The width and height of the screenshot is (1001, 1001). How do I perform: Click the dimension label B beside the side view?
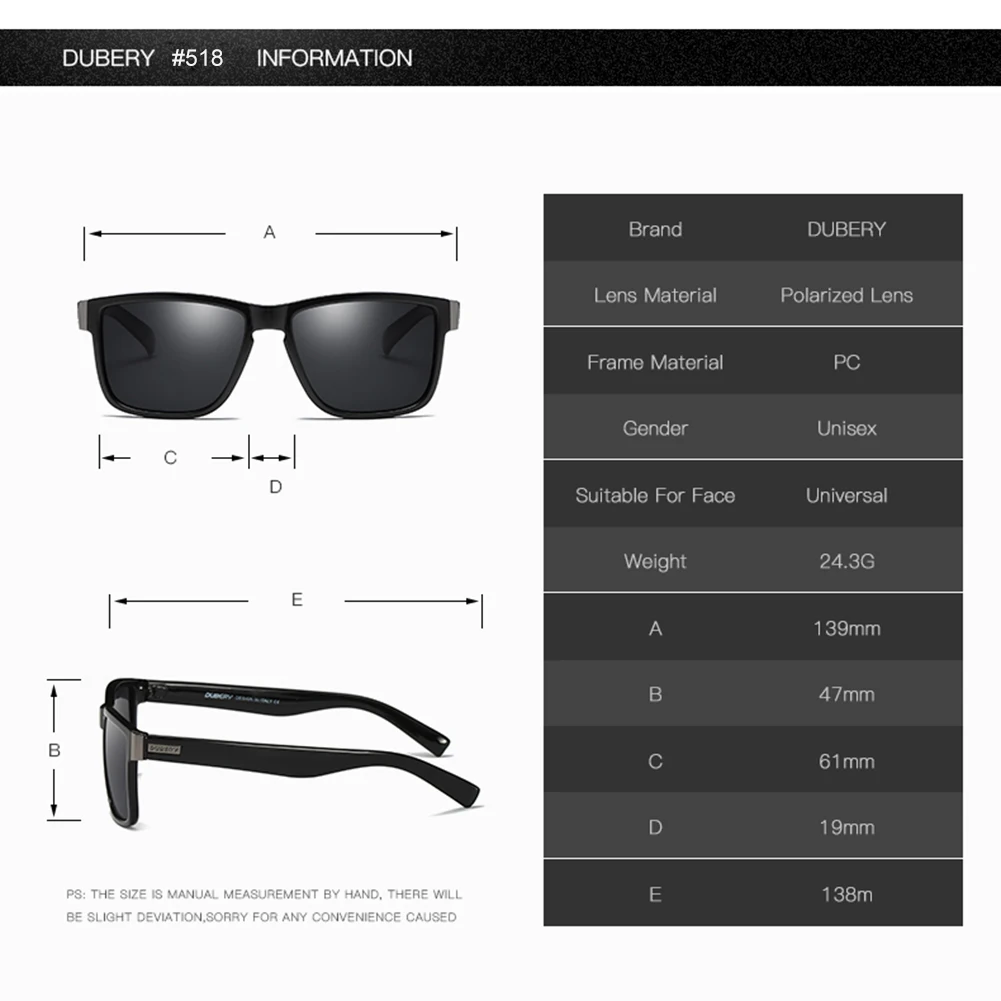[x=54, y=750]
